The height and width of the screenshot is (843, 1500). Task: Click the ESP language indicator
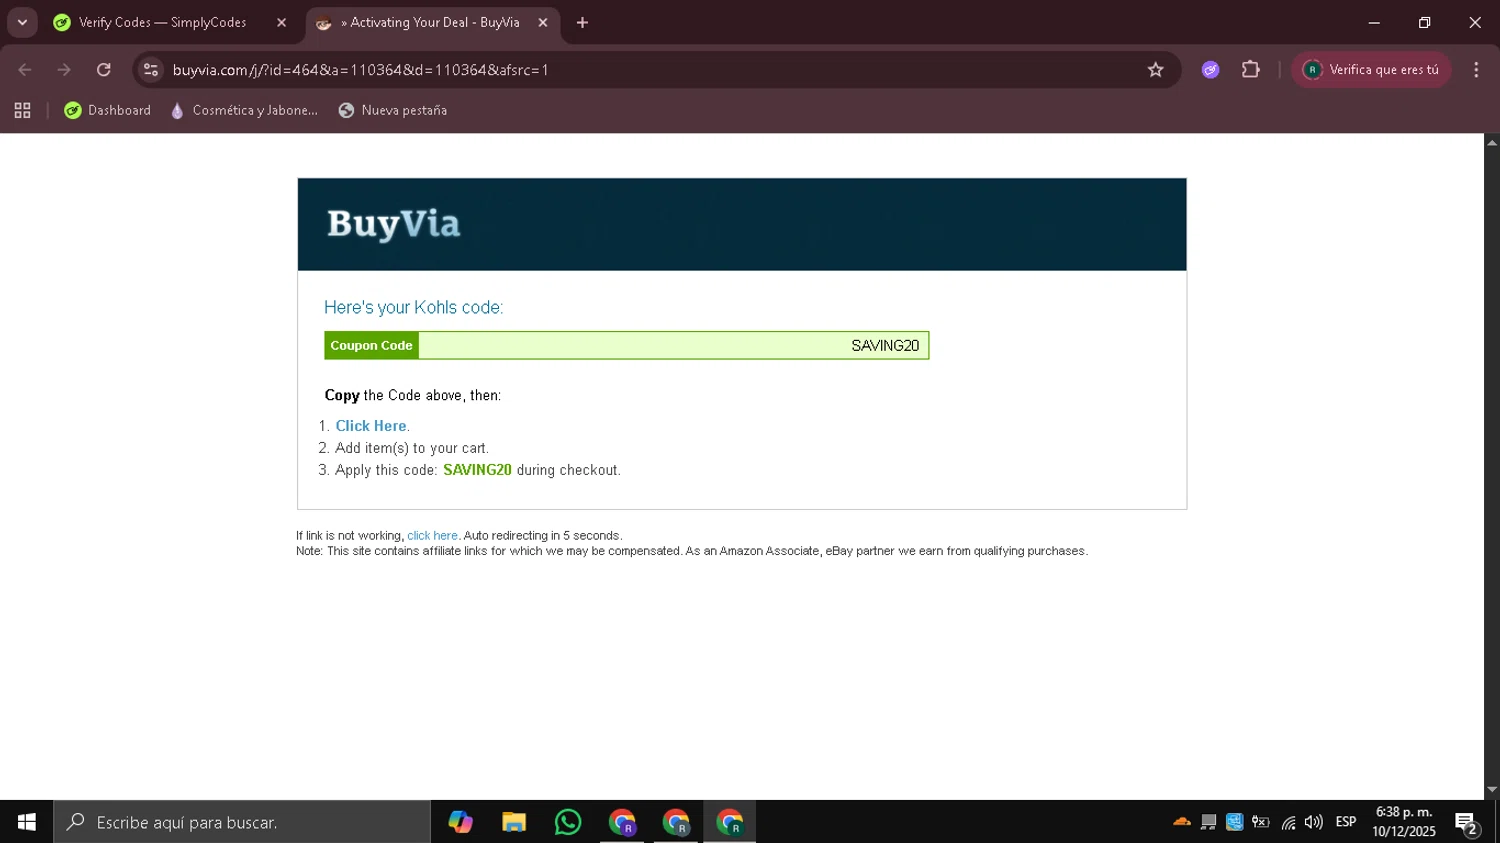pos(1346,822)
